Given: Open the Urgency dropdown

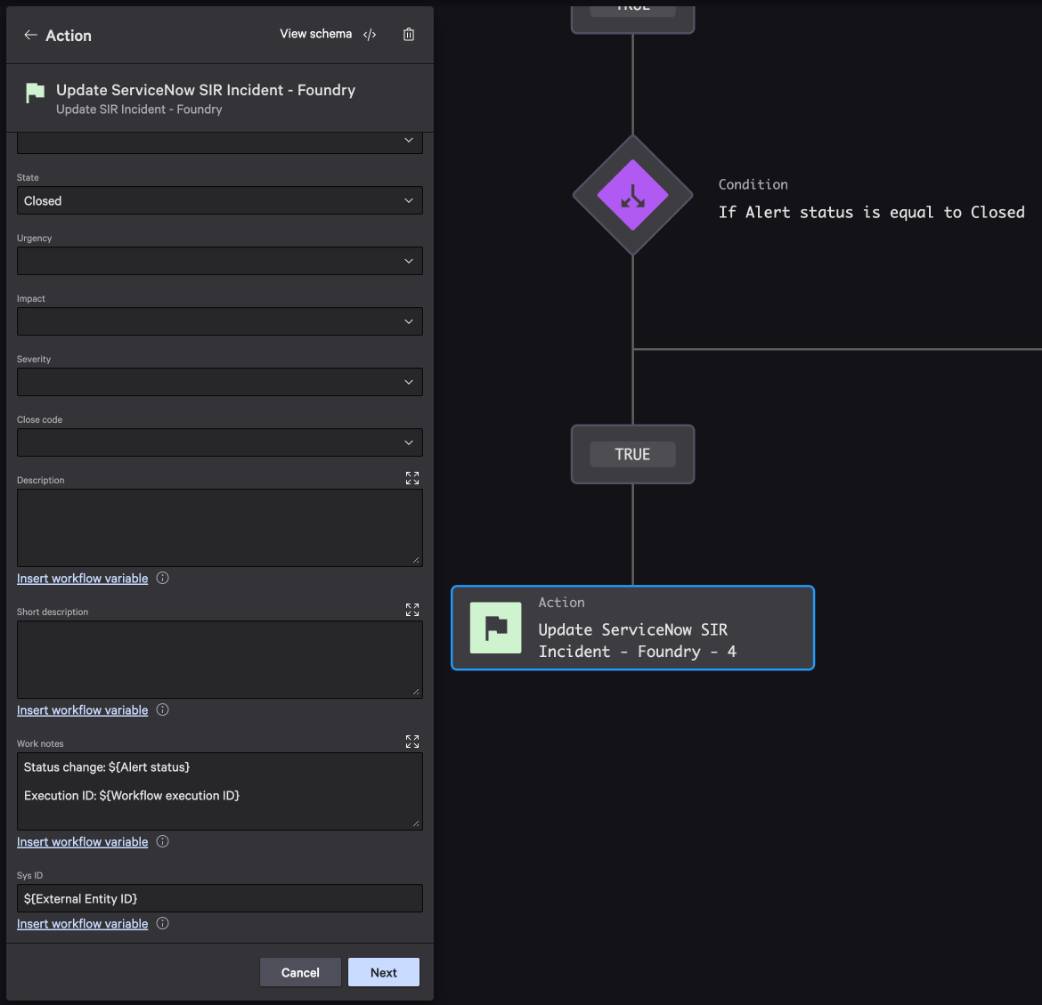Looking at the screenshot, I should tap(219, 261).
